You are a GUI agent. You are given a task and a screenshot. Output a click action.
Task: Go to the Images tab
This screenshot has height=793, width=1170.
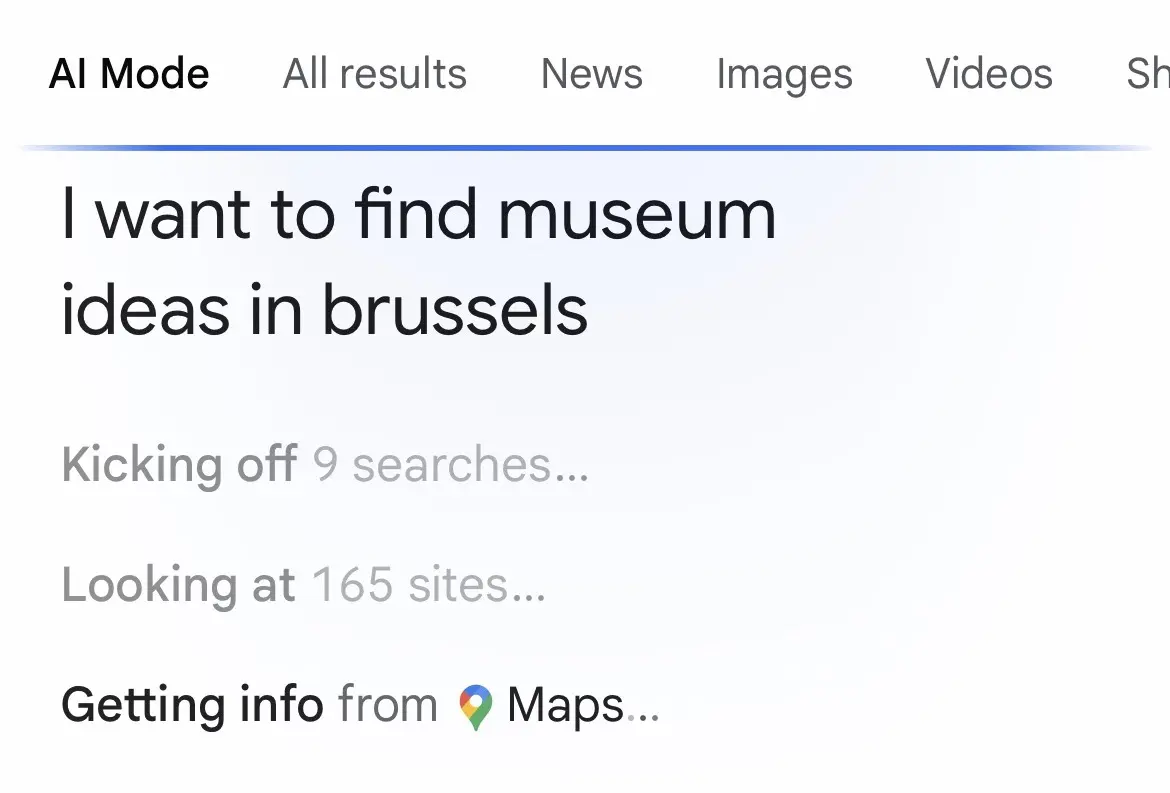784,74
